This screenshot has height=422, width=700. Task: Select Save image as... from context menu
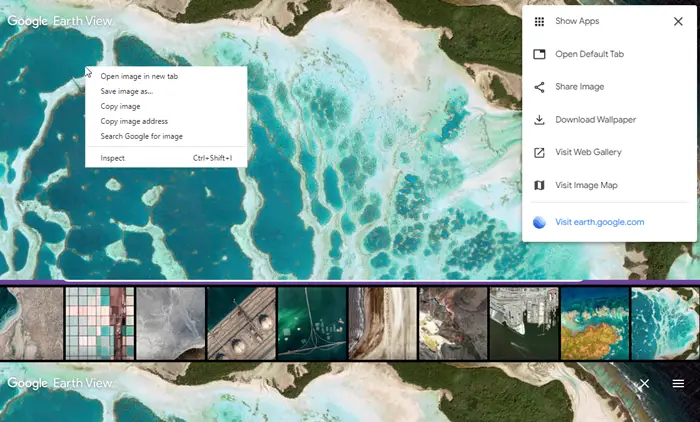pyautogui.click(x=127, y=91)
